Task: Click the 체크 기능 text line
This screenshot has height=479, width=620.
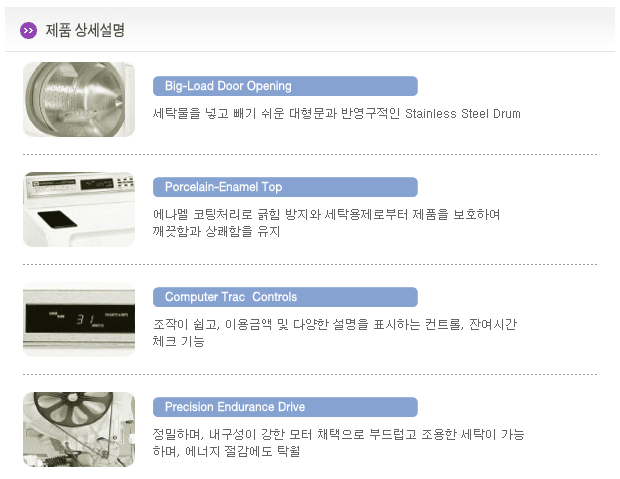Action: tap(178, 341)
